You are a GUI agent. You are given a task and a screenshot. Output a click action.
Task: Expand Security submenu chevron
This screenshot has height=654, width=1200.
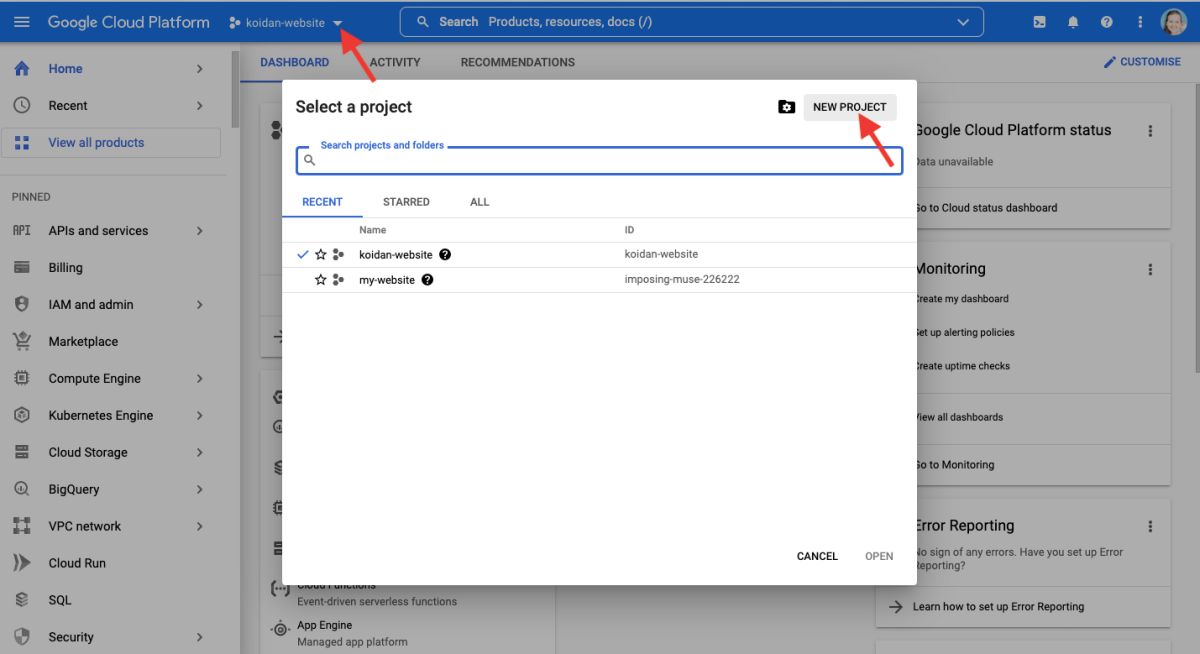pos(200,638)
